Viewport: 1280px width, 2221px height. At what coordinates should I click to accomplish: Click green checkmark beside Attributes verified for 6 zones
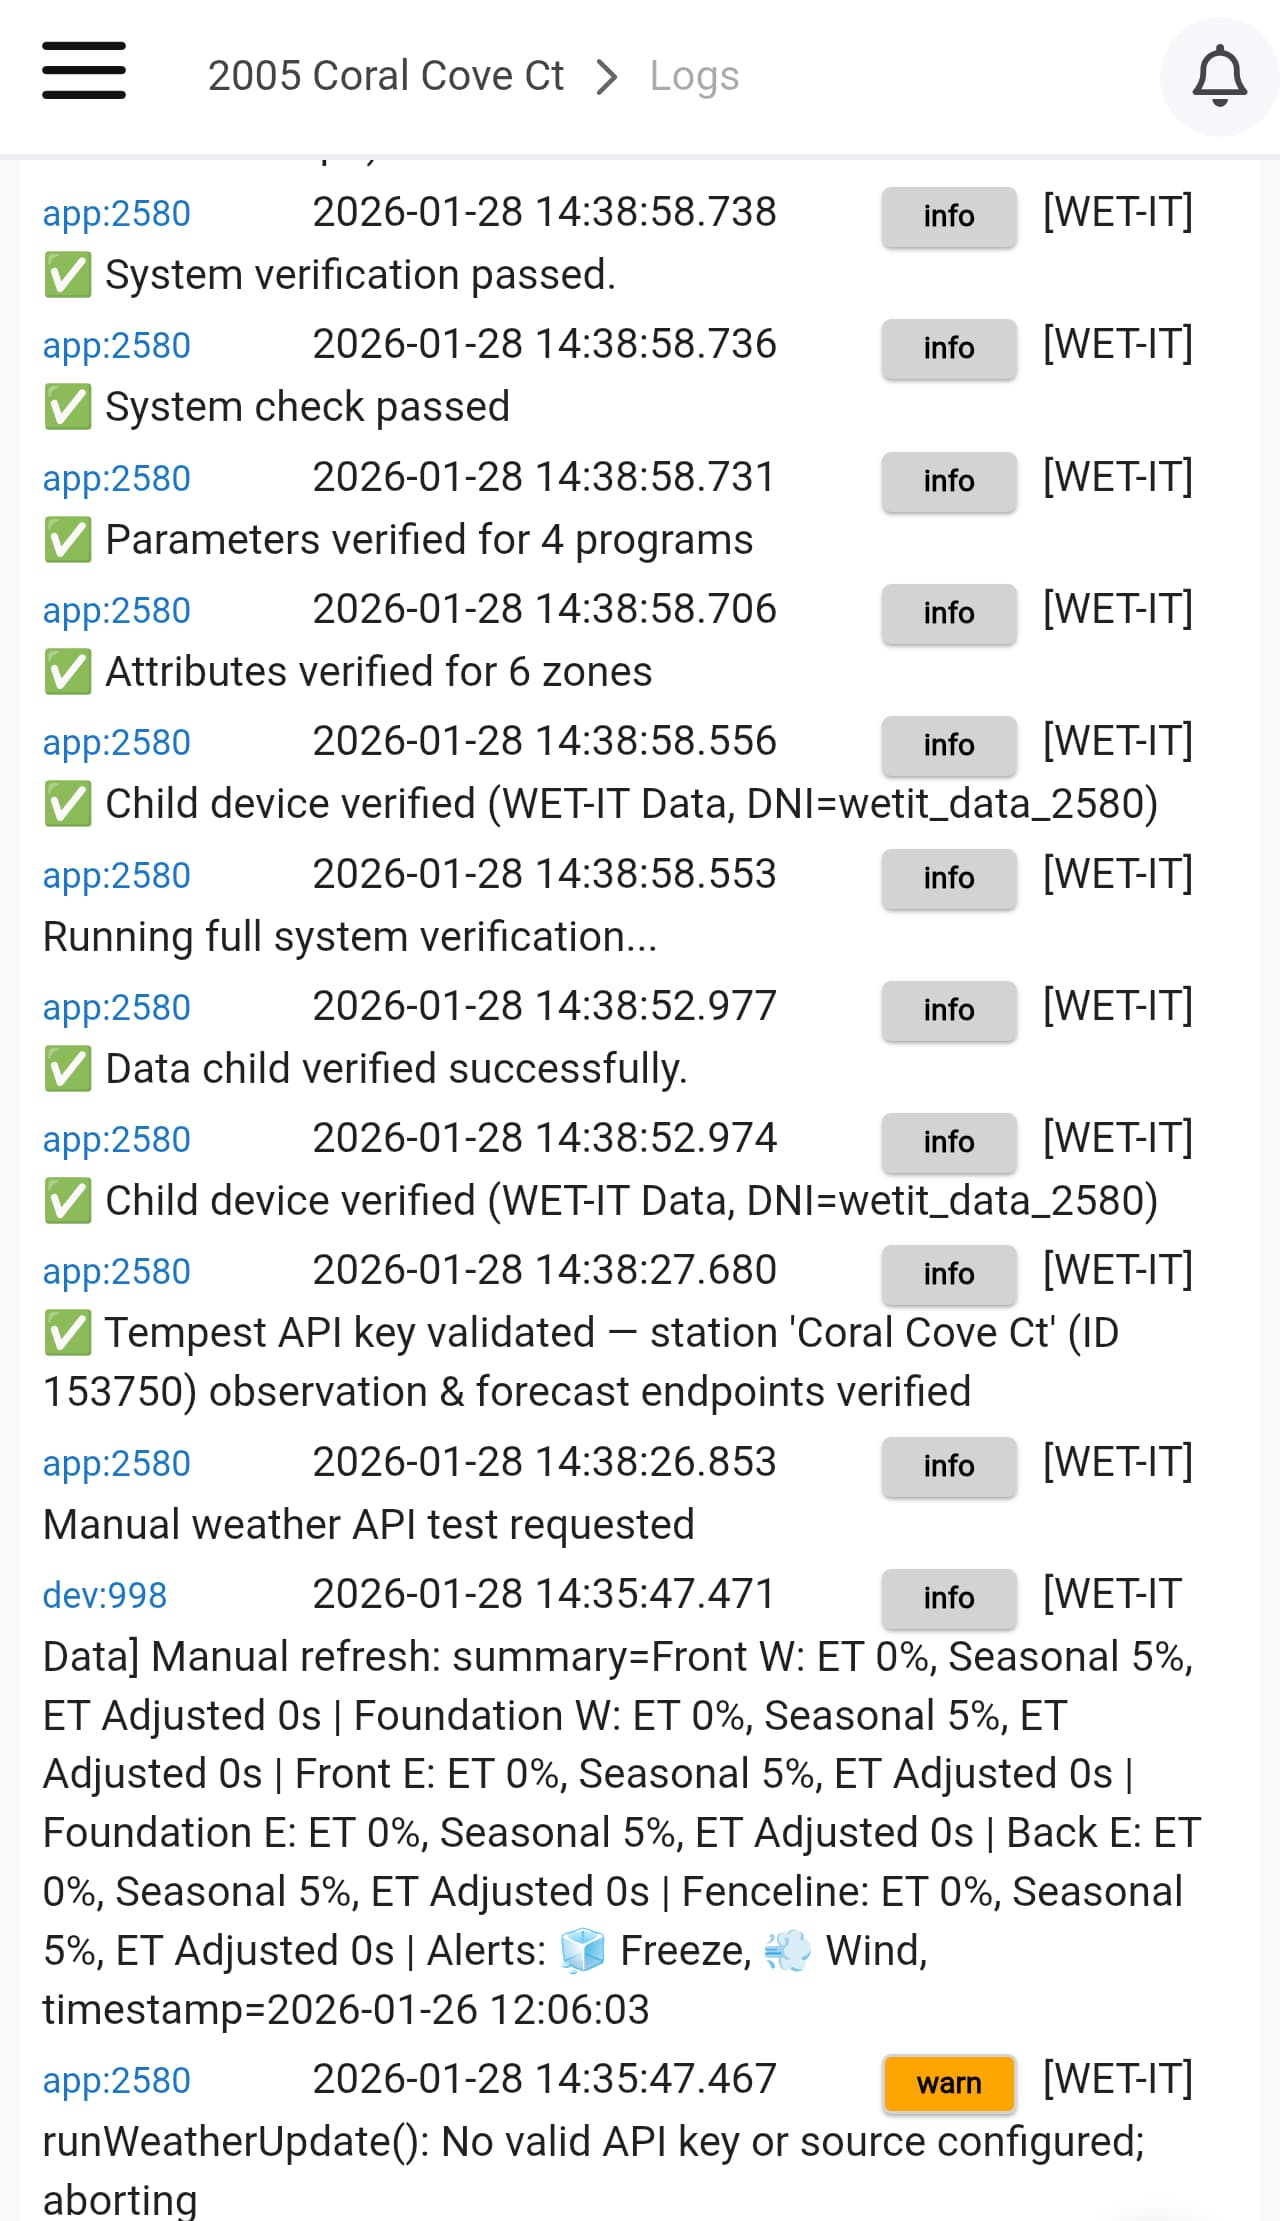pos(68,672)
